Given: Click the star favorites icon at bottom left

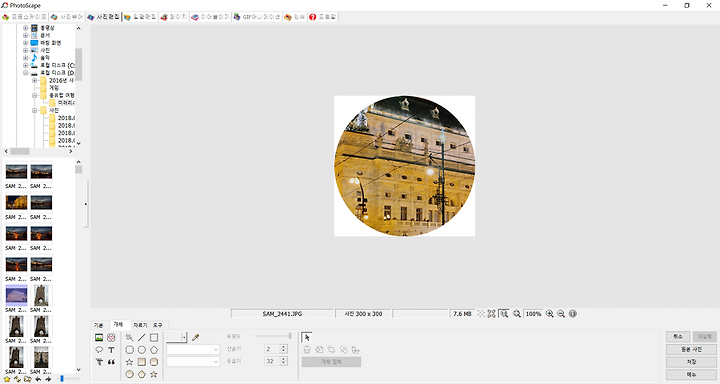Looking at the screenshot, I should click(x=7, y=379).
